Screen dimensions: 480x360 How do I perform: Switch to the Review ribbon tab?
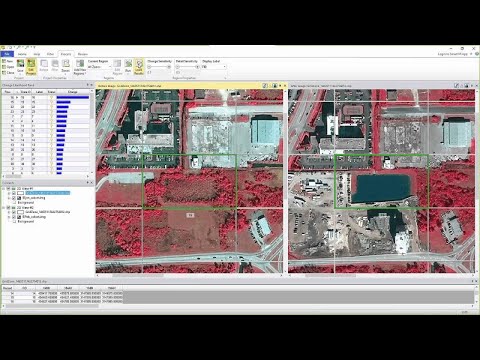[x=83, y=54]
